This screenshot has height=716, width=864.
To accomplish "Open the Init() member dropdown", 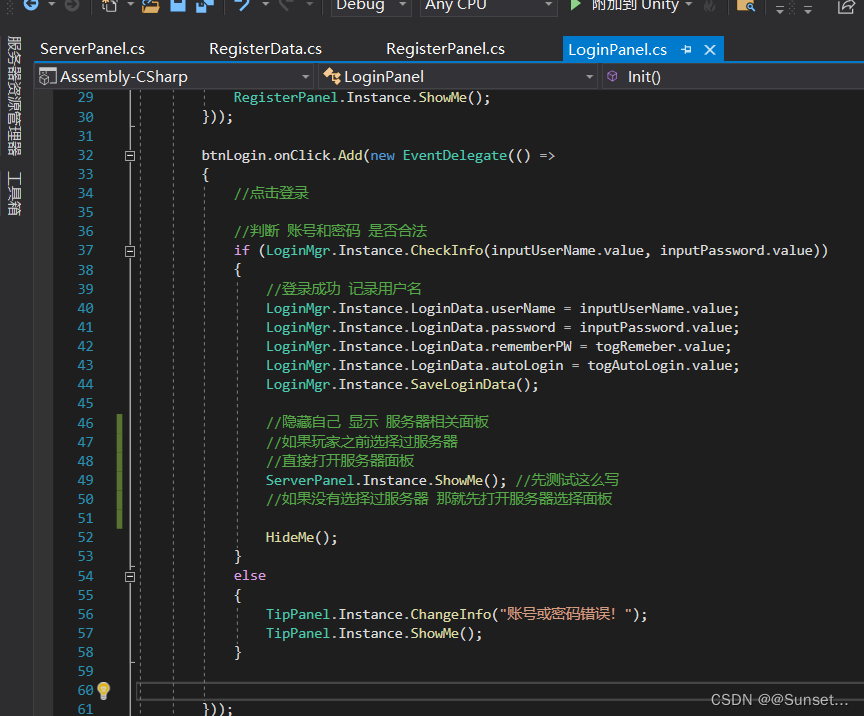I will click(x=733, y=77).
